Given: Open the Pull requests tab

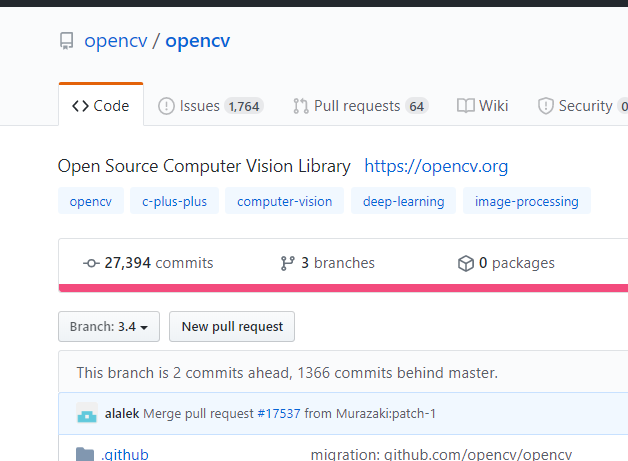Looking at the screenshot, I should [359, 106].
